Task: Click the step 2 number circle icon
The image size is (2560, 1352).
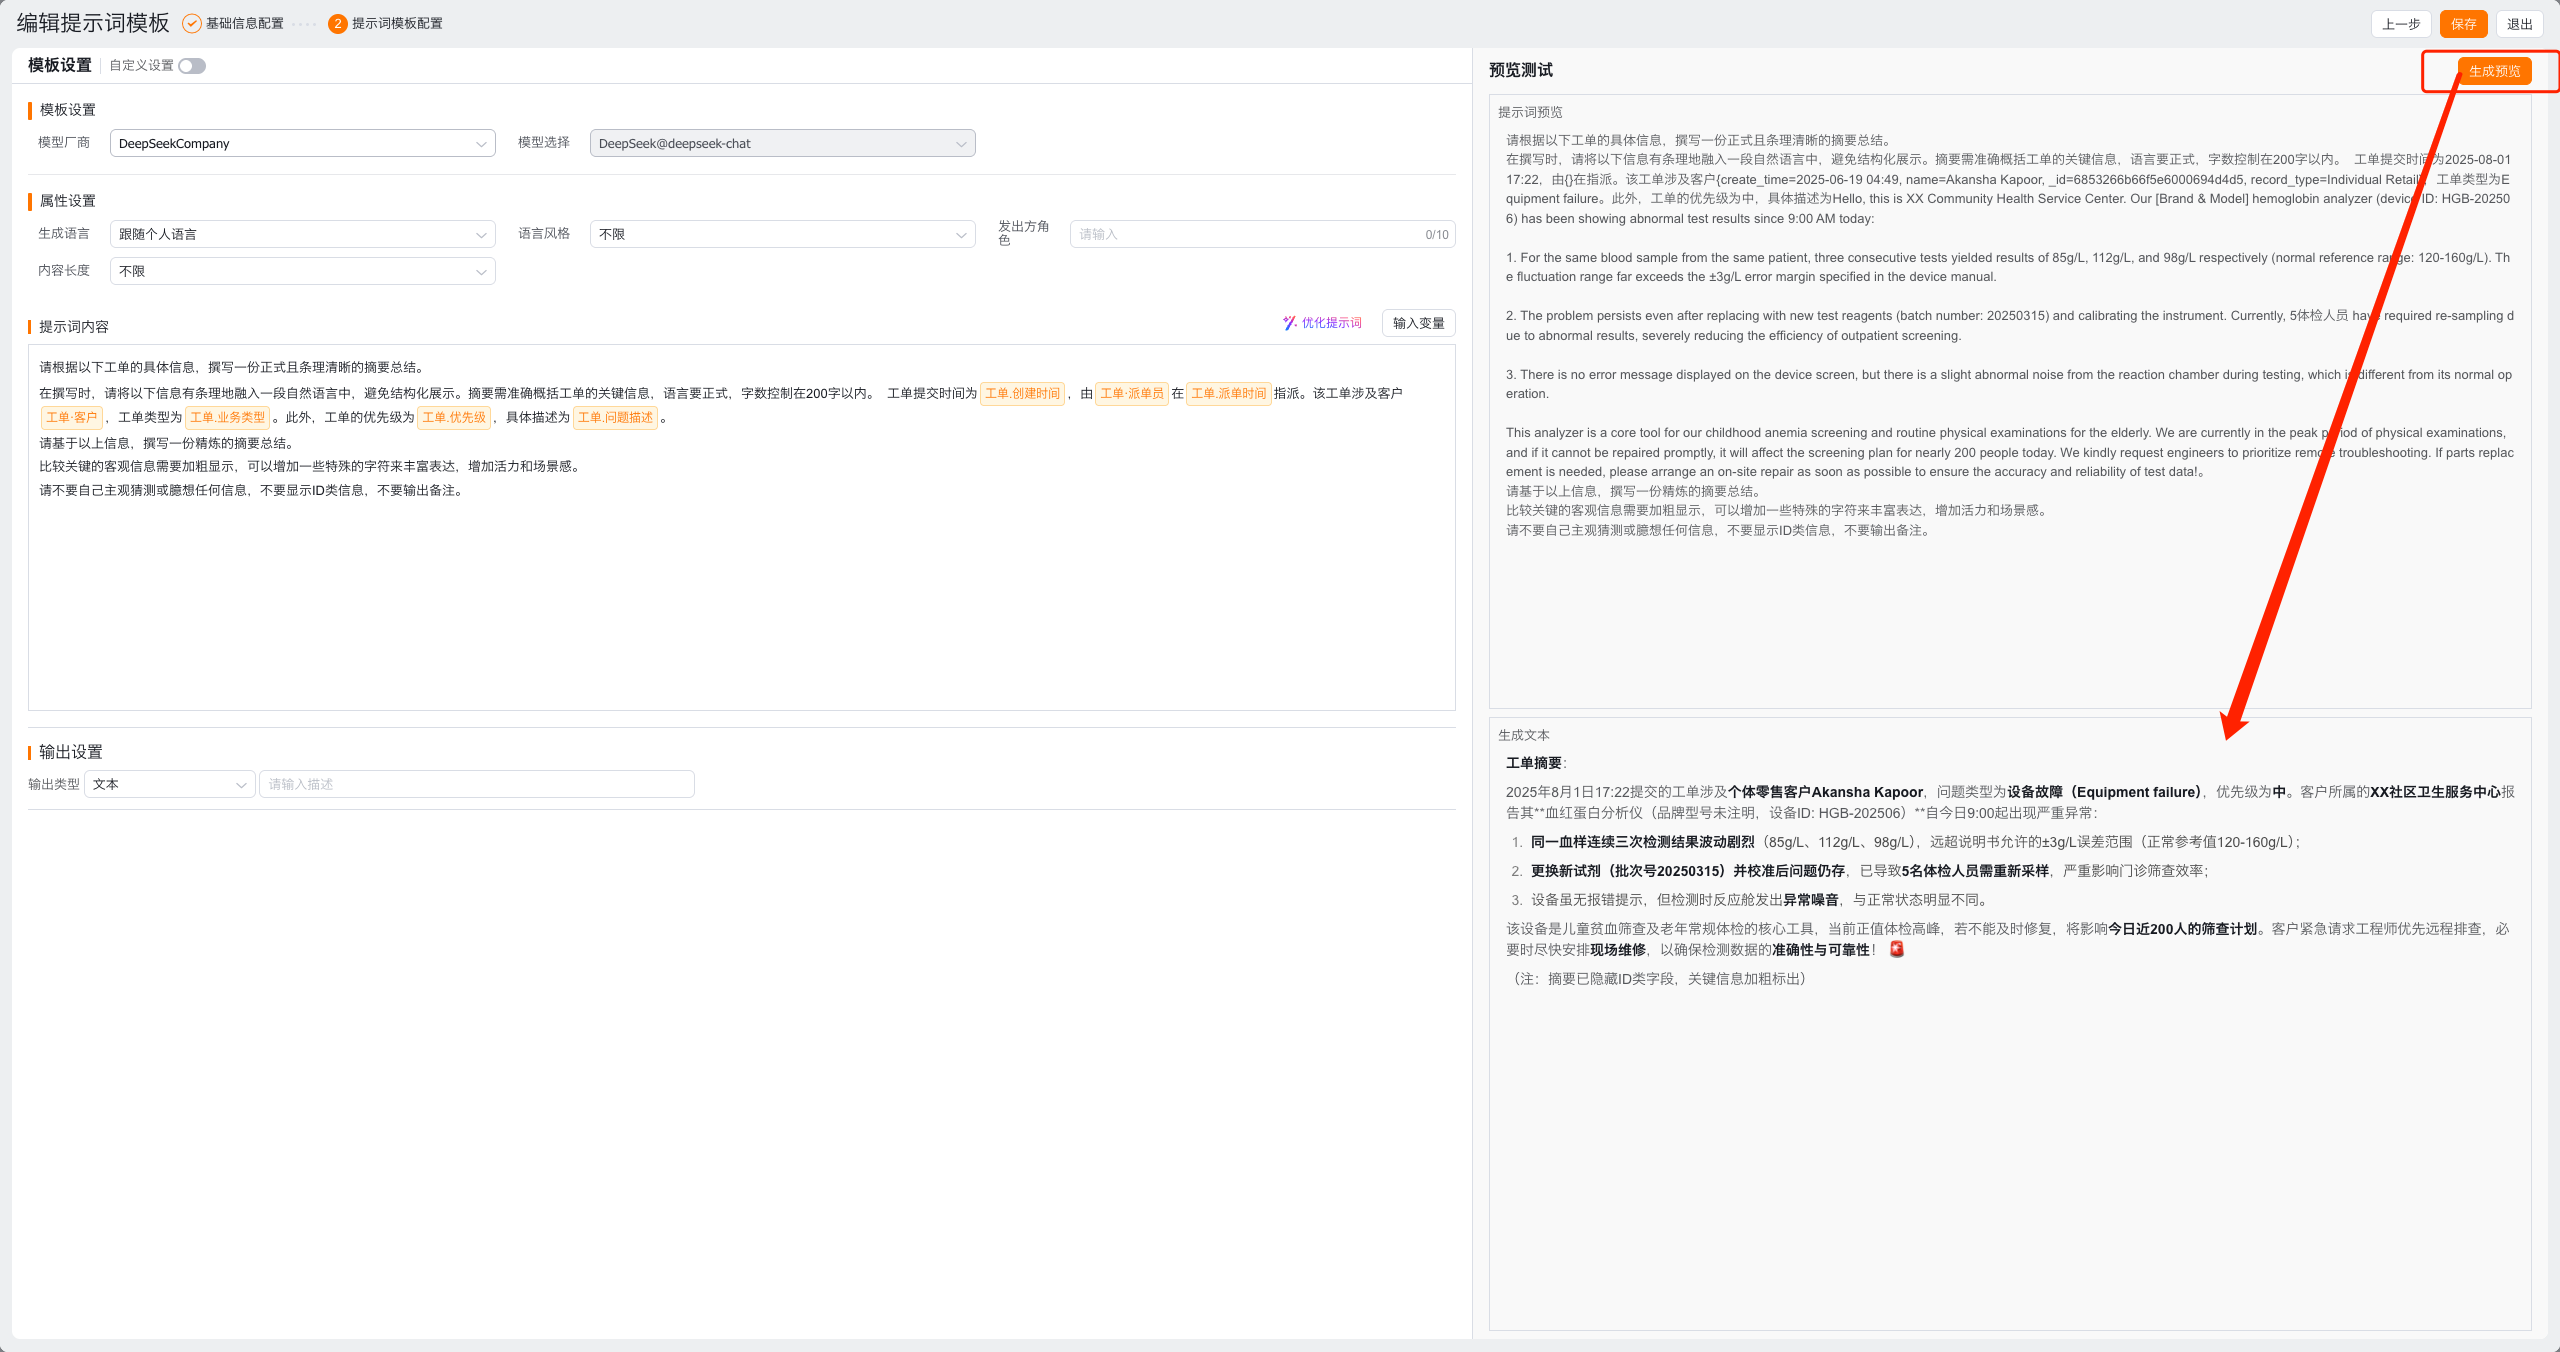Action: click(337, 23)
